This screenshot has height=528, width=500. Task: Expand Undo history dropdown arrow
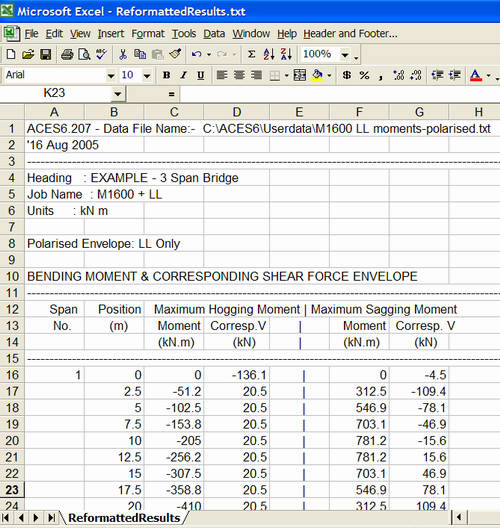pyautogui.click(x=209, y=54)
